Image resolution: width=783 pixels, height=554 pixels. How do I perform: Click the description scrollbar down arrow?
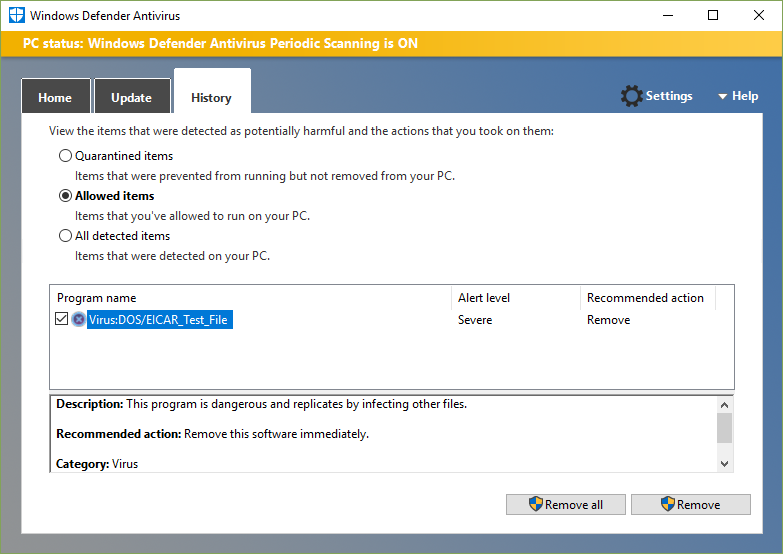pyautogui.click(x=725, y=464)
